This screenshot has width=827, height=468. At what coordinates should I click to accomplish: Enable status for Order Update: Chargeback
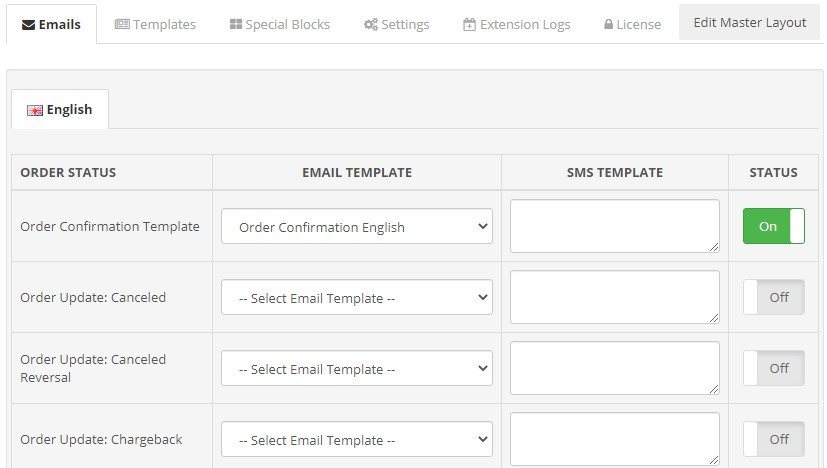[773, 439]
